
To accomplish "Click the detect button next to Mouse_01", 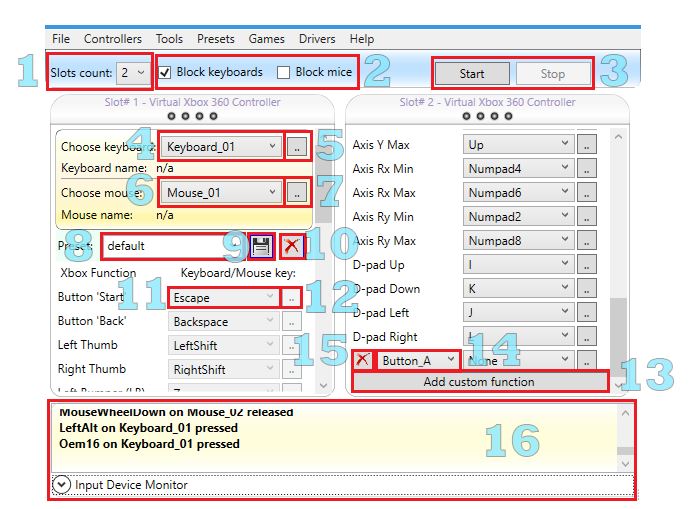I will pos(296,192).
